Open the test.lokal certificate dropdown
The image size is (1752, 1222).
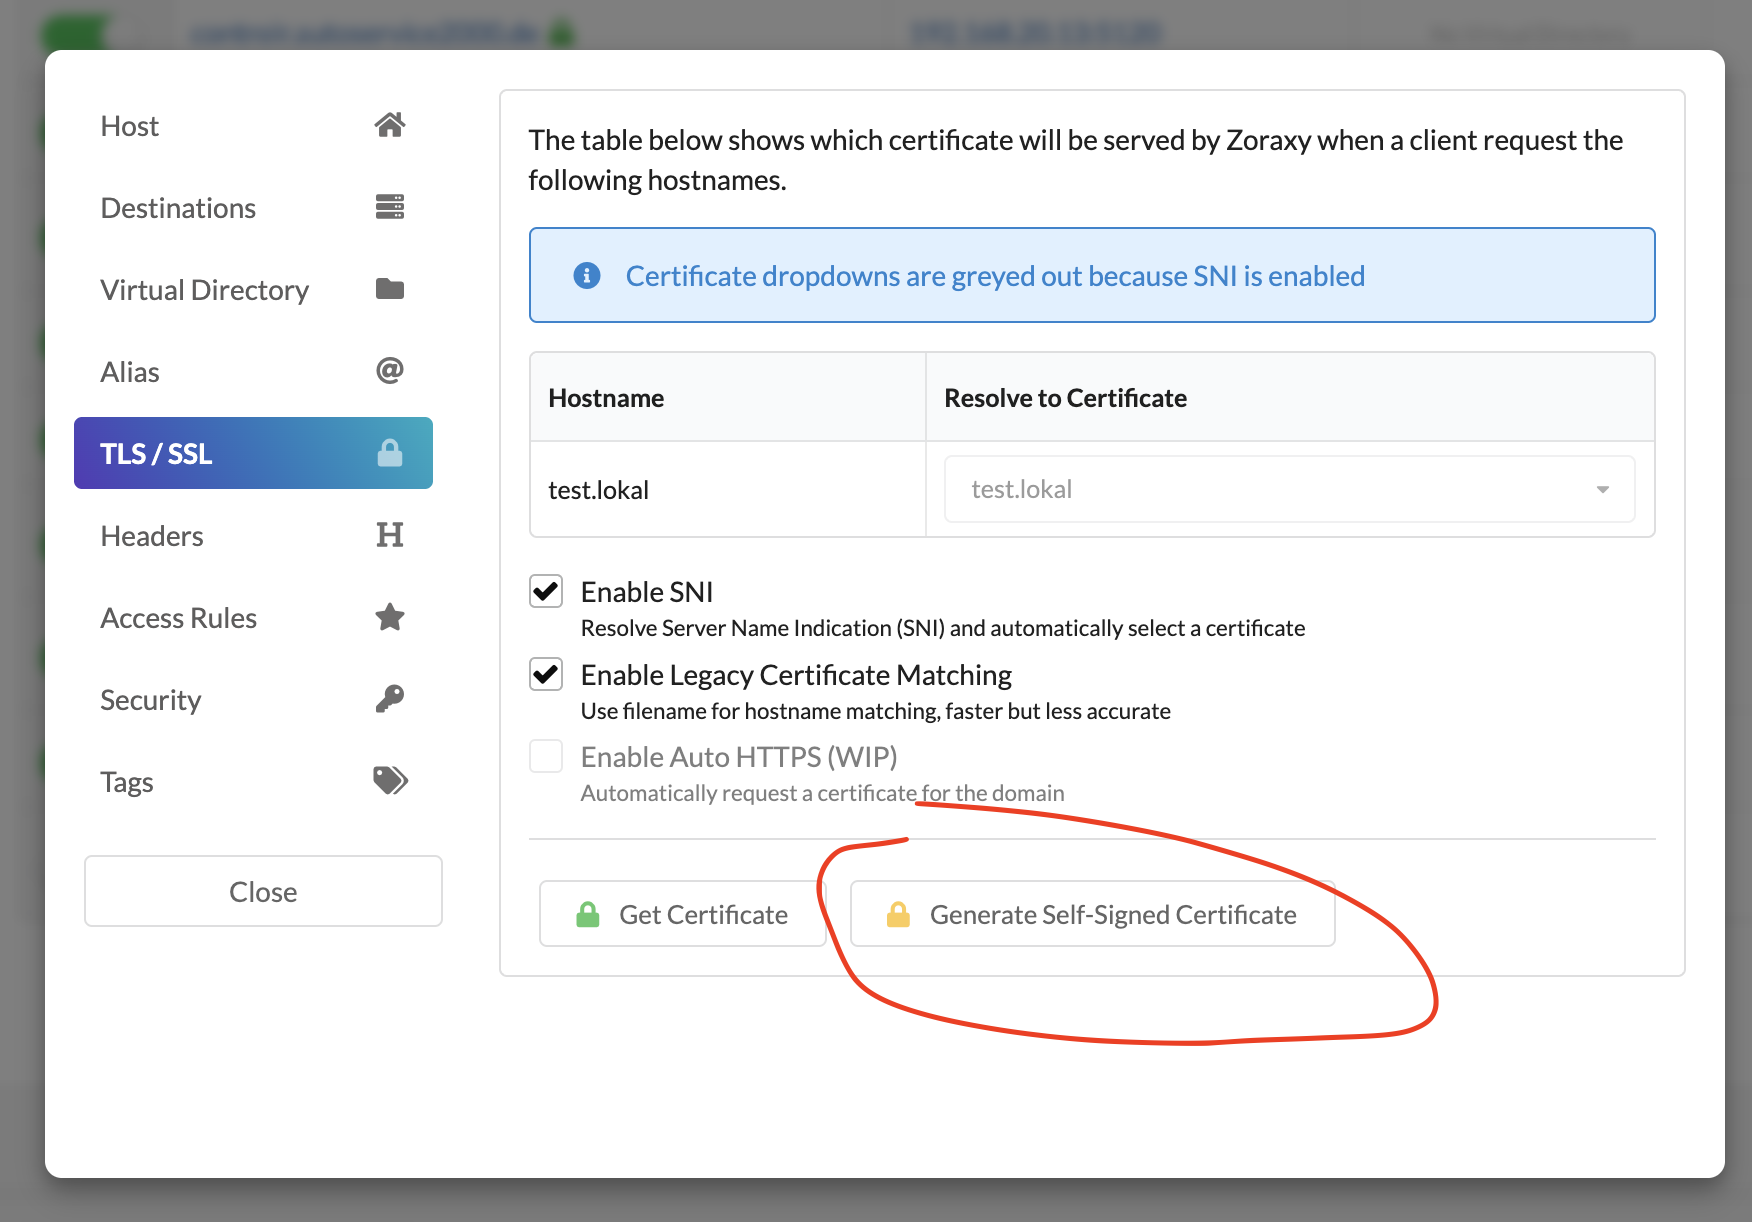[x=1290, y=489]
